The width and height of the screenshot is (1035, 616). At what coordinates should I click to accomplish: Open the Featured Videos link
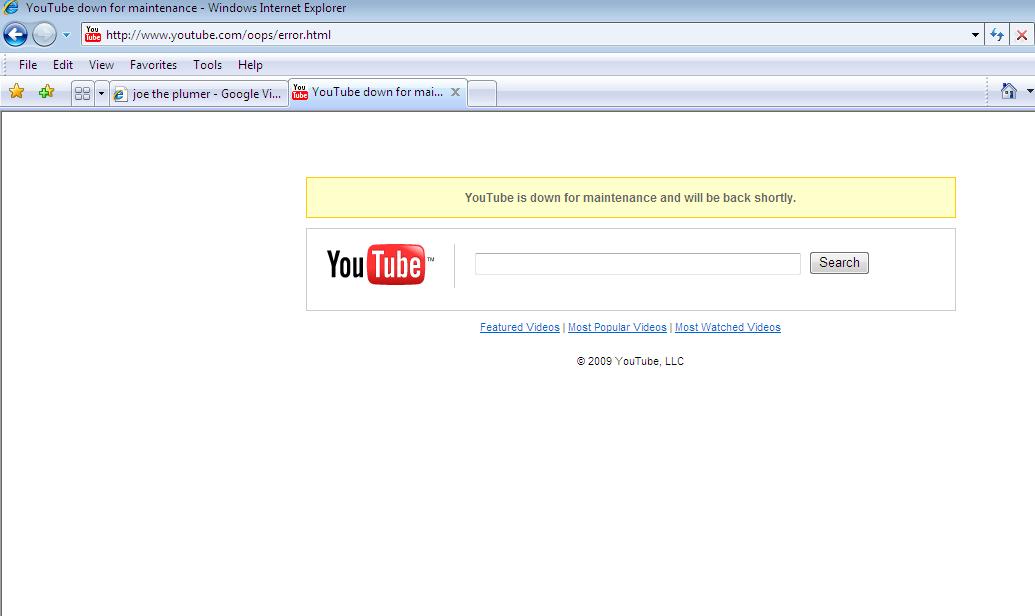click(519, 327)
